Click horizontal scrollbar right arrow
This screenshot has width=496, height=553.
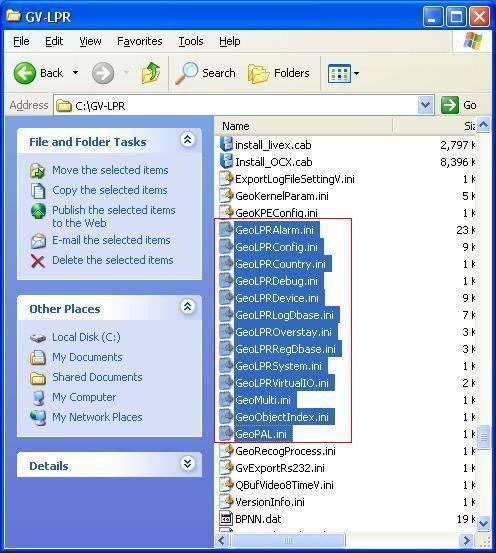click(467, 540)
